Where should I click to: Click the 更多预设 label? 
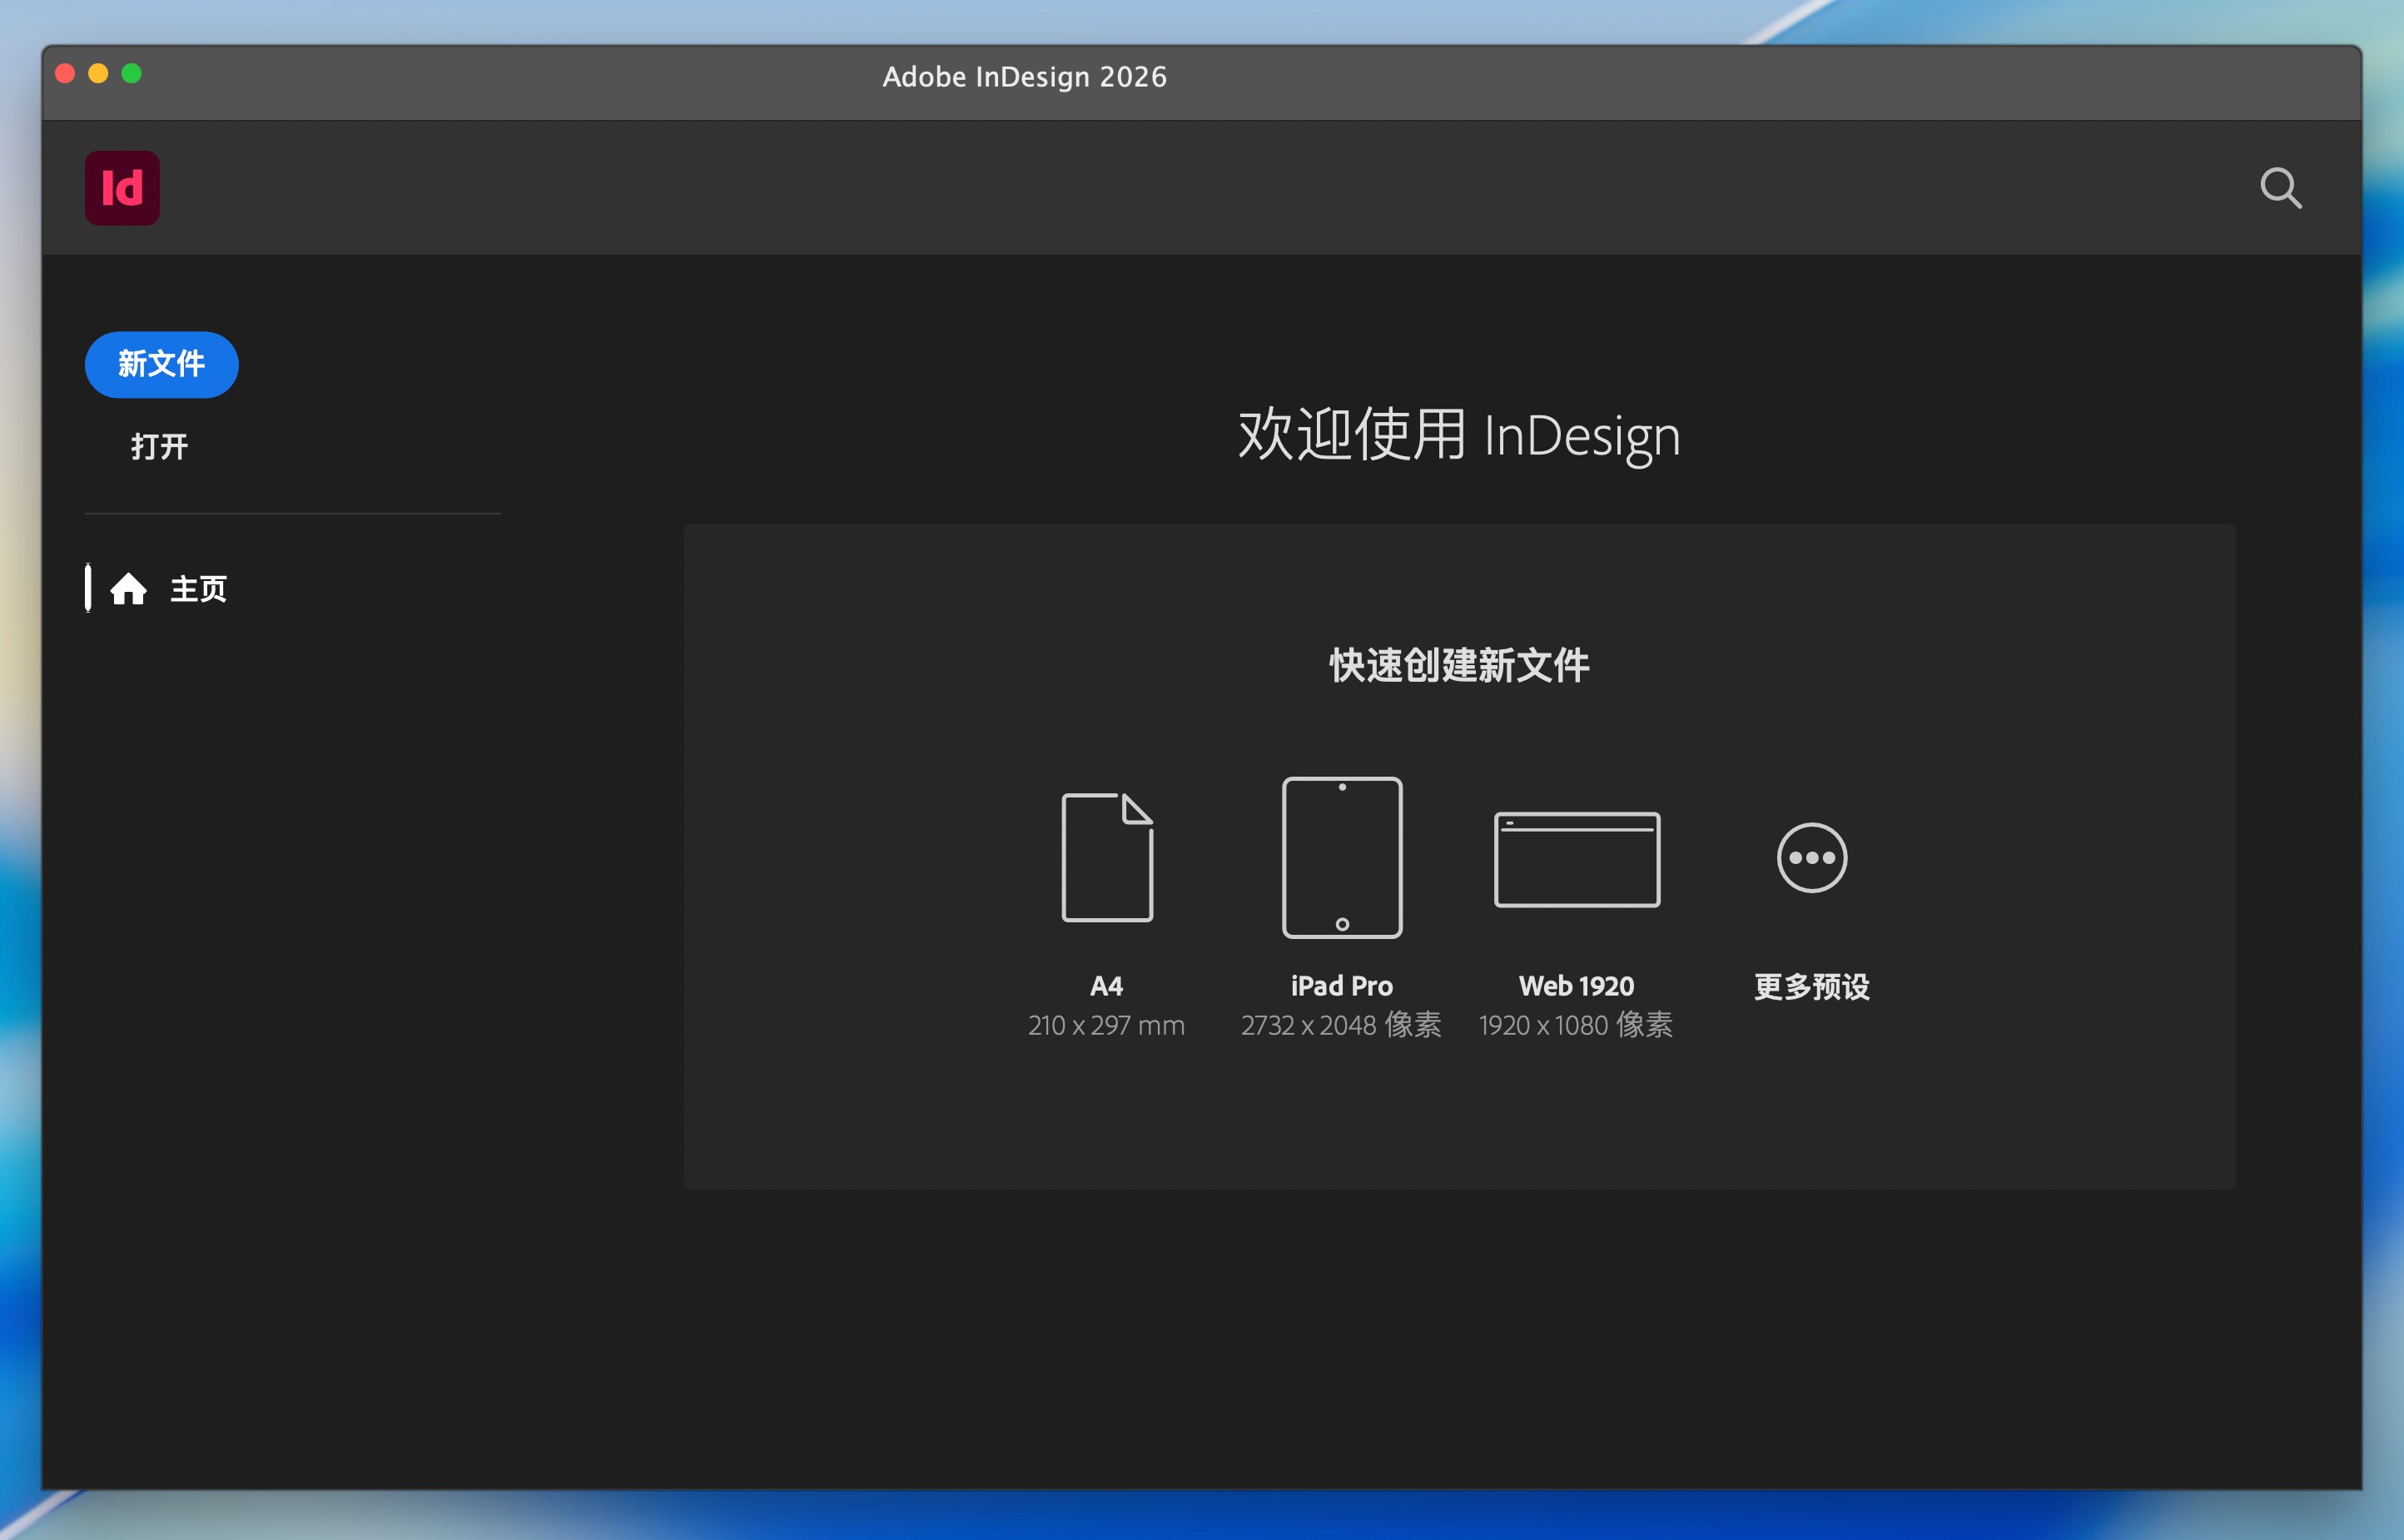pos(1811,987)
